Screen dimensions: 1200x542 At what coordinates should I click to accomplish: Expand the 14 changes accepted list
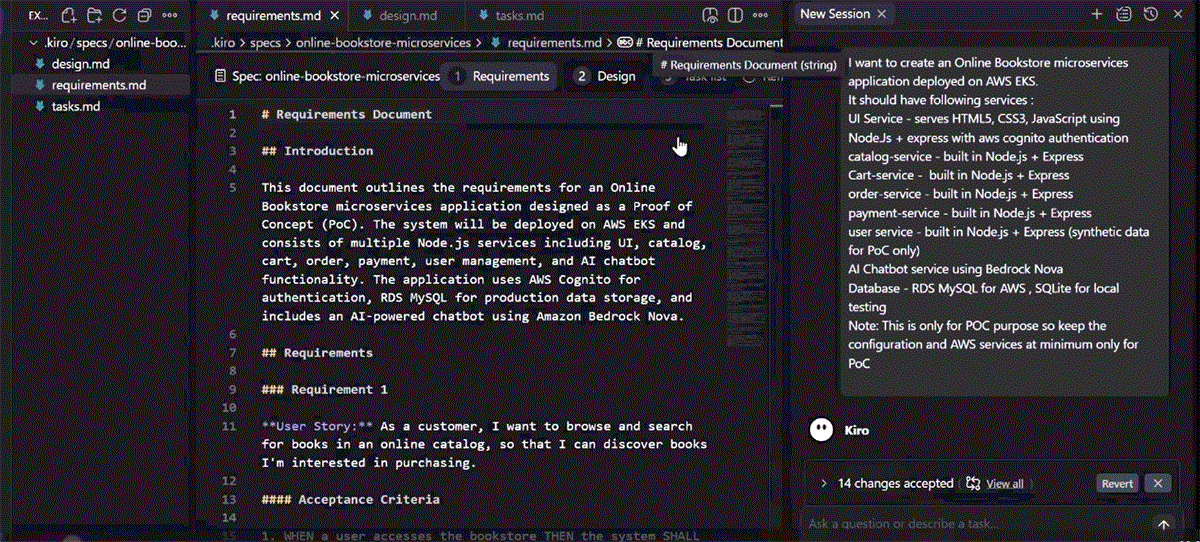pos(823,483)
